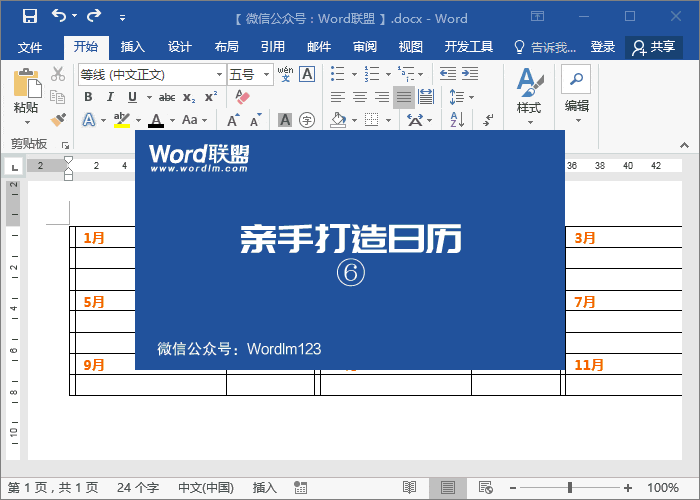This screenshot has width=700, height=500.
Task: Apply a numbered list
Action: point(371,74)
